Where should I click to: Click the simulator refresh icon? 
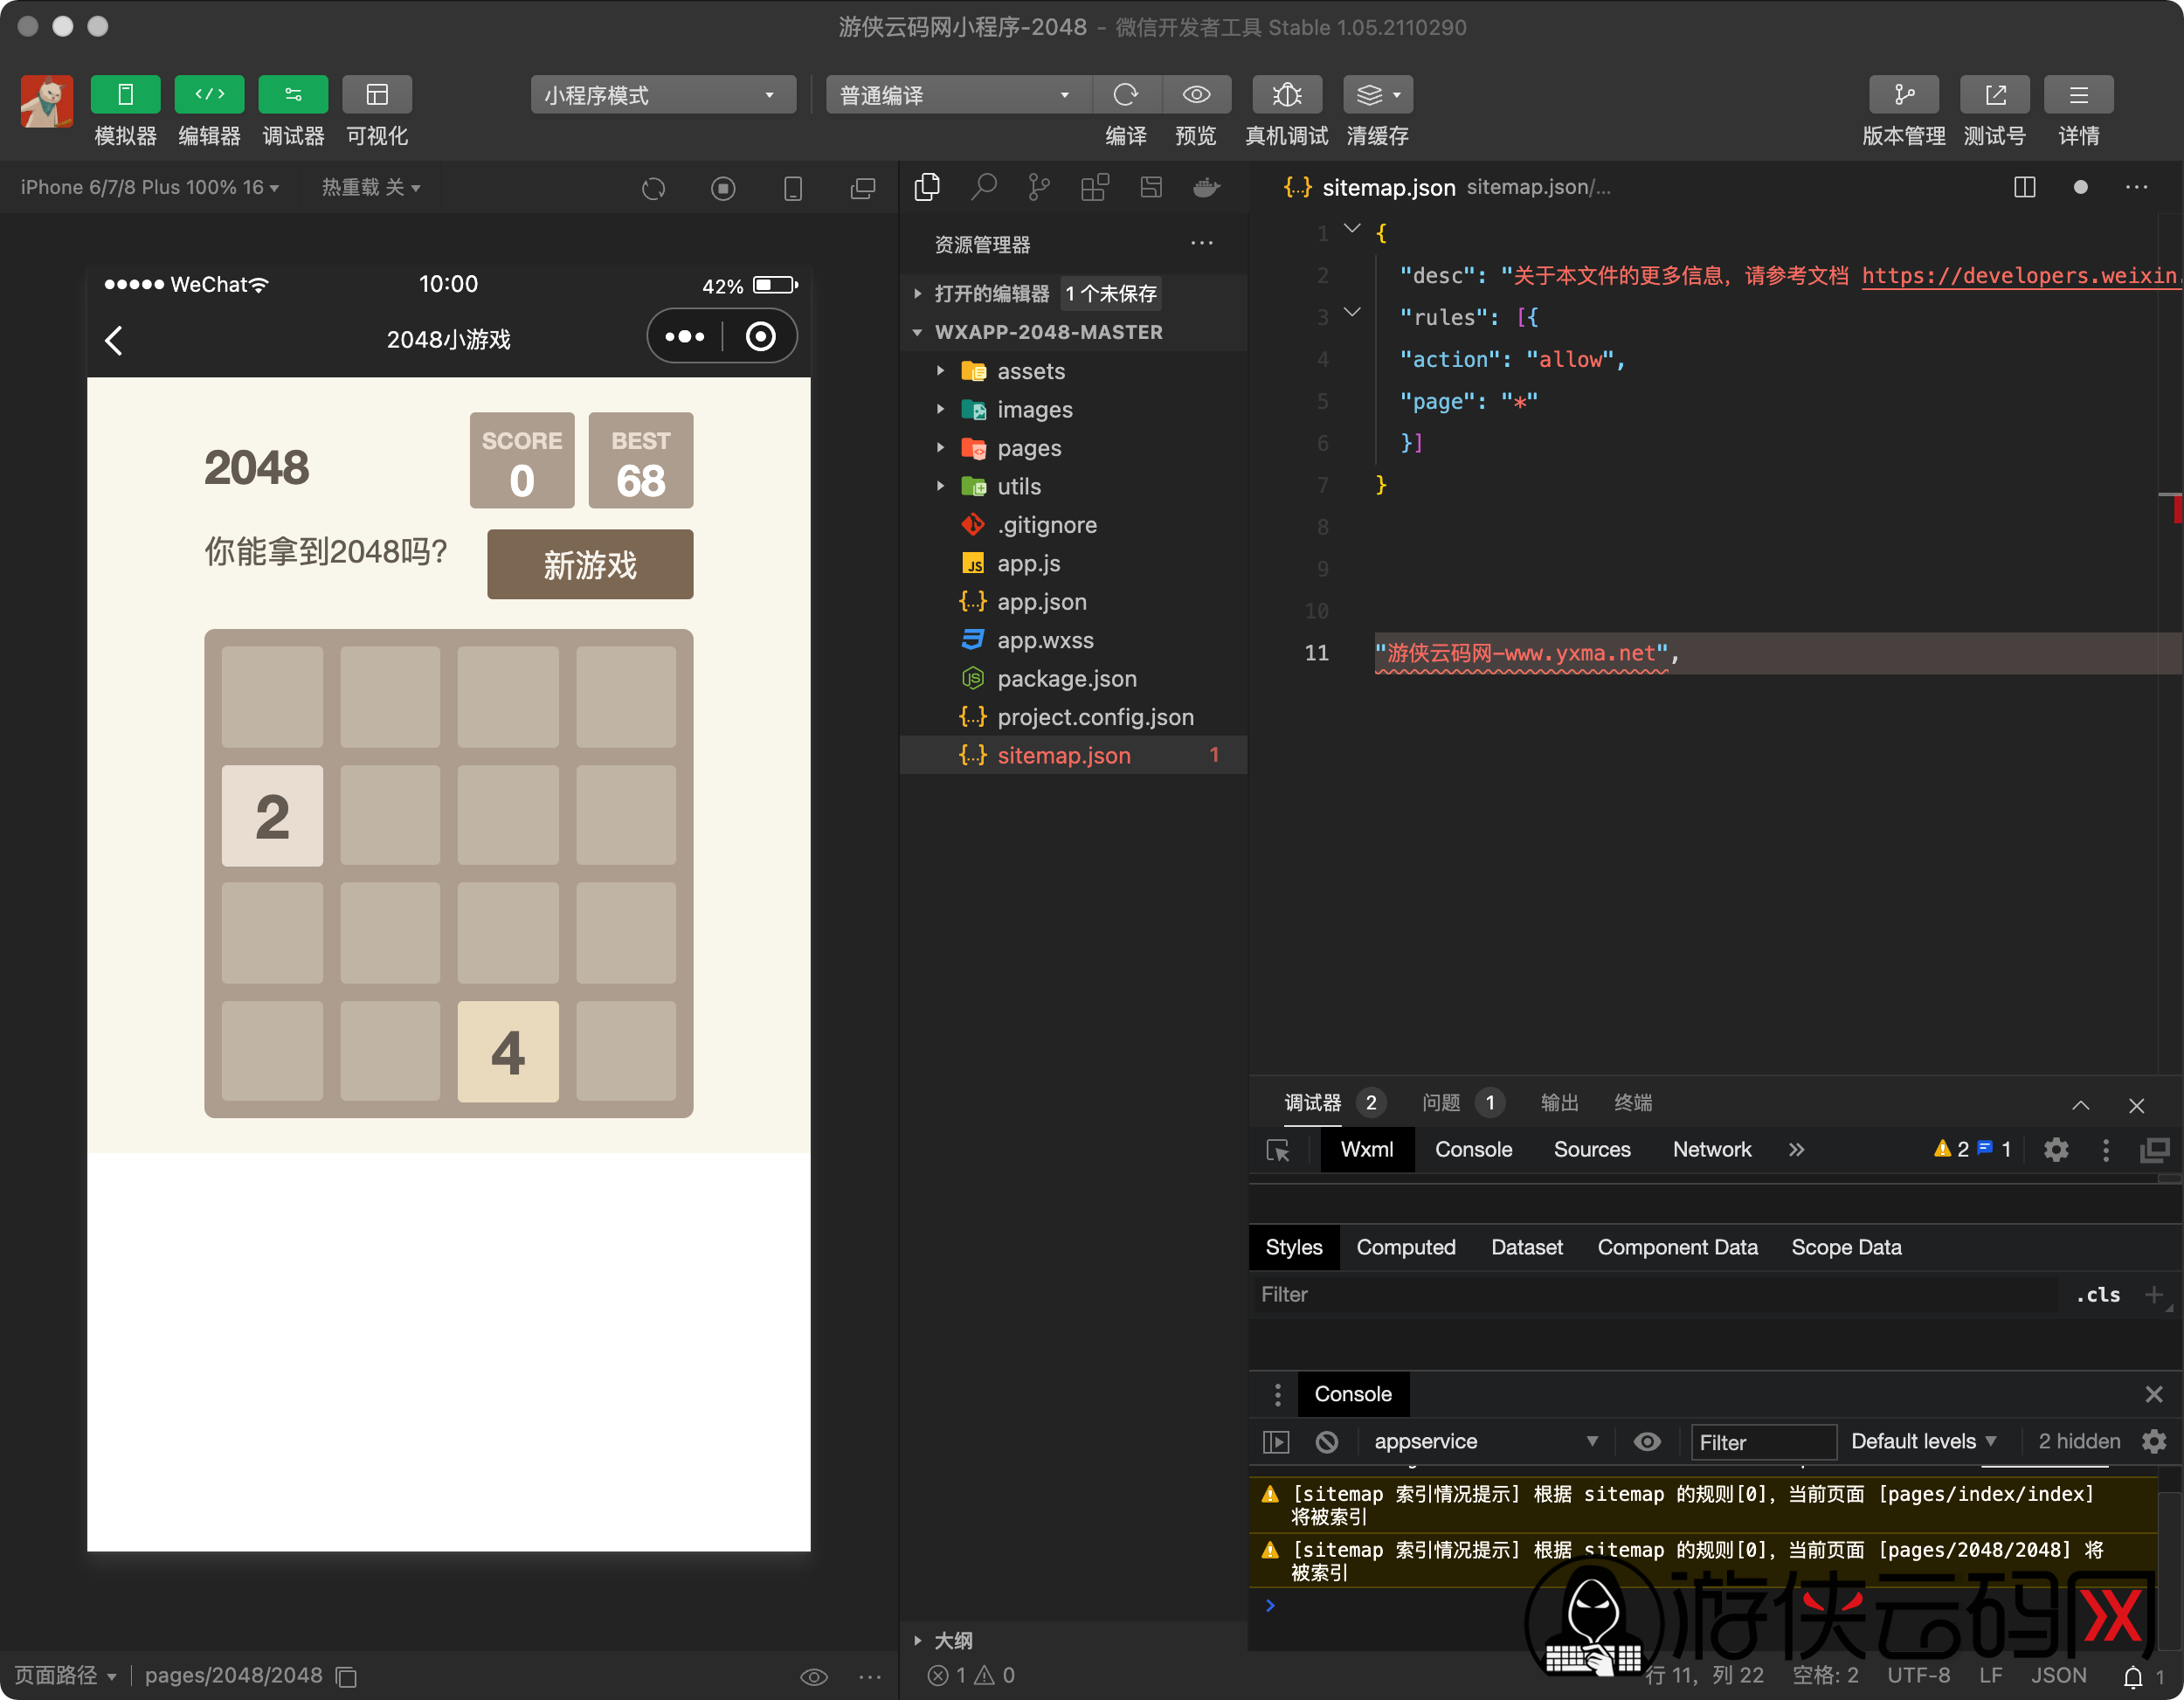[x=654, y=188]
